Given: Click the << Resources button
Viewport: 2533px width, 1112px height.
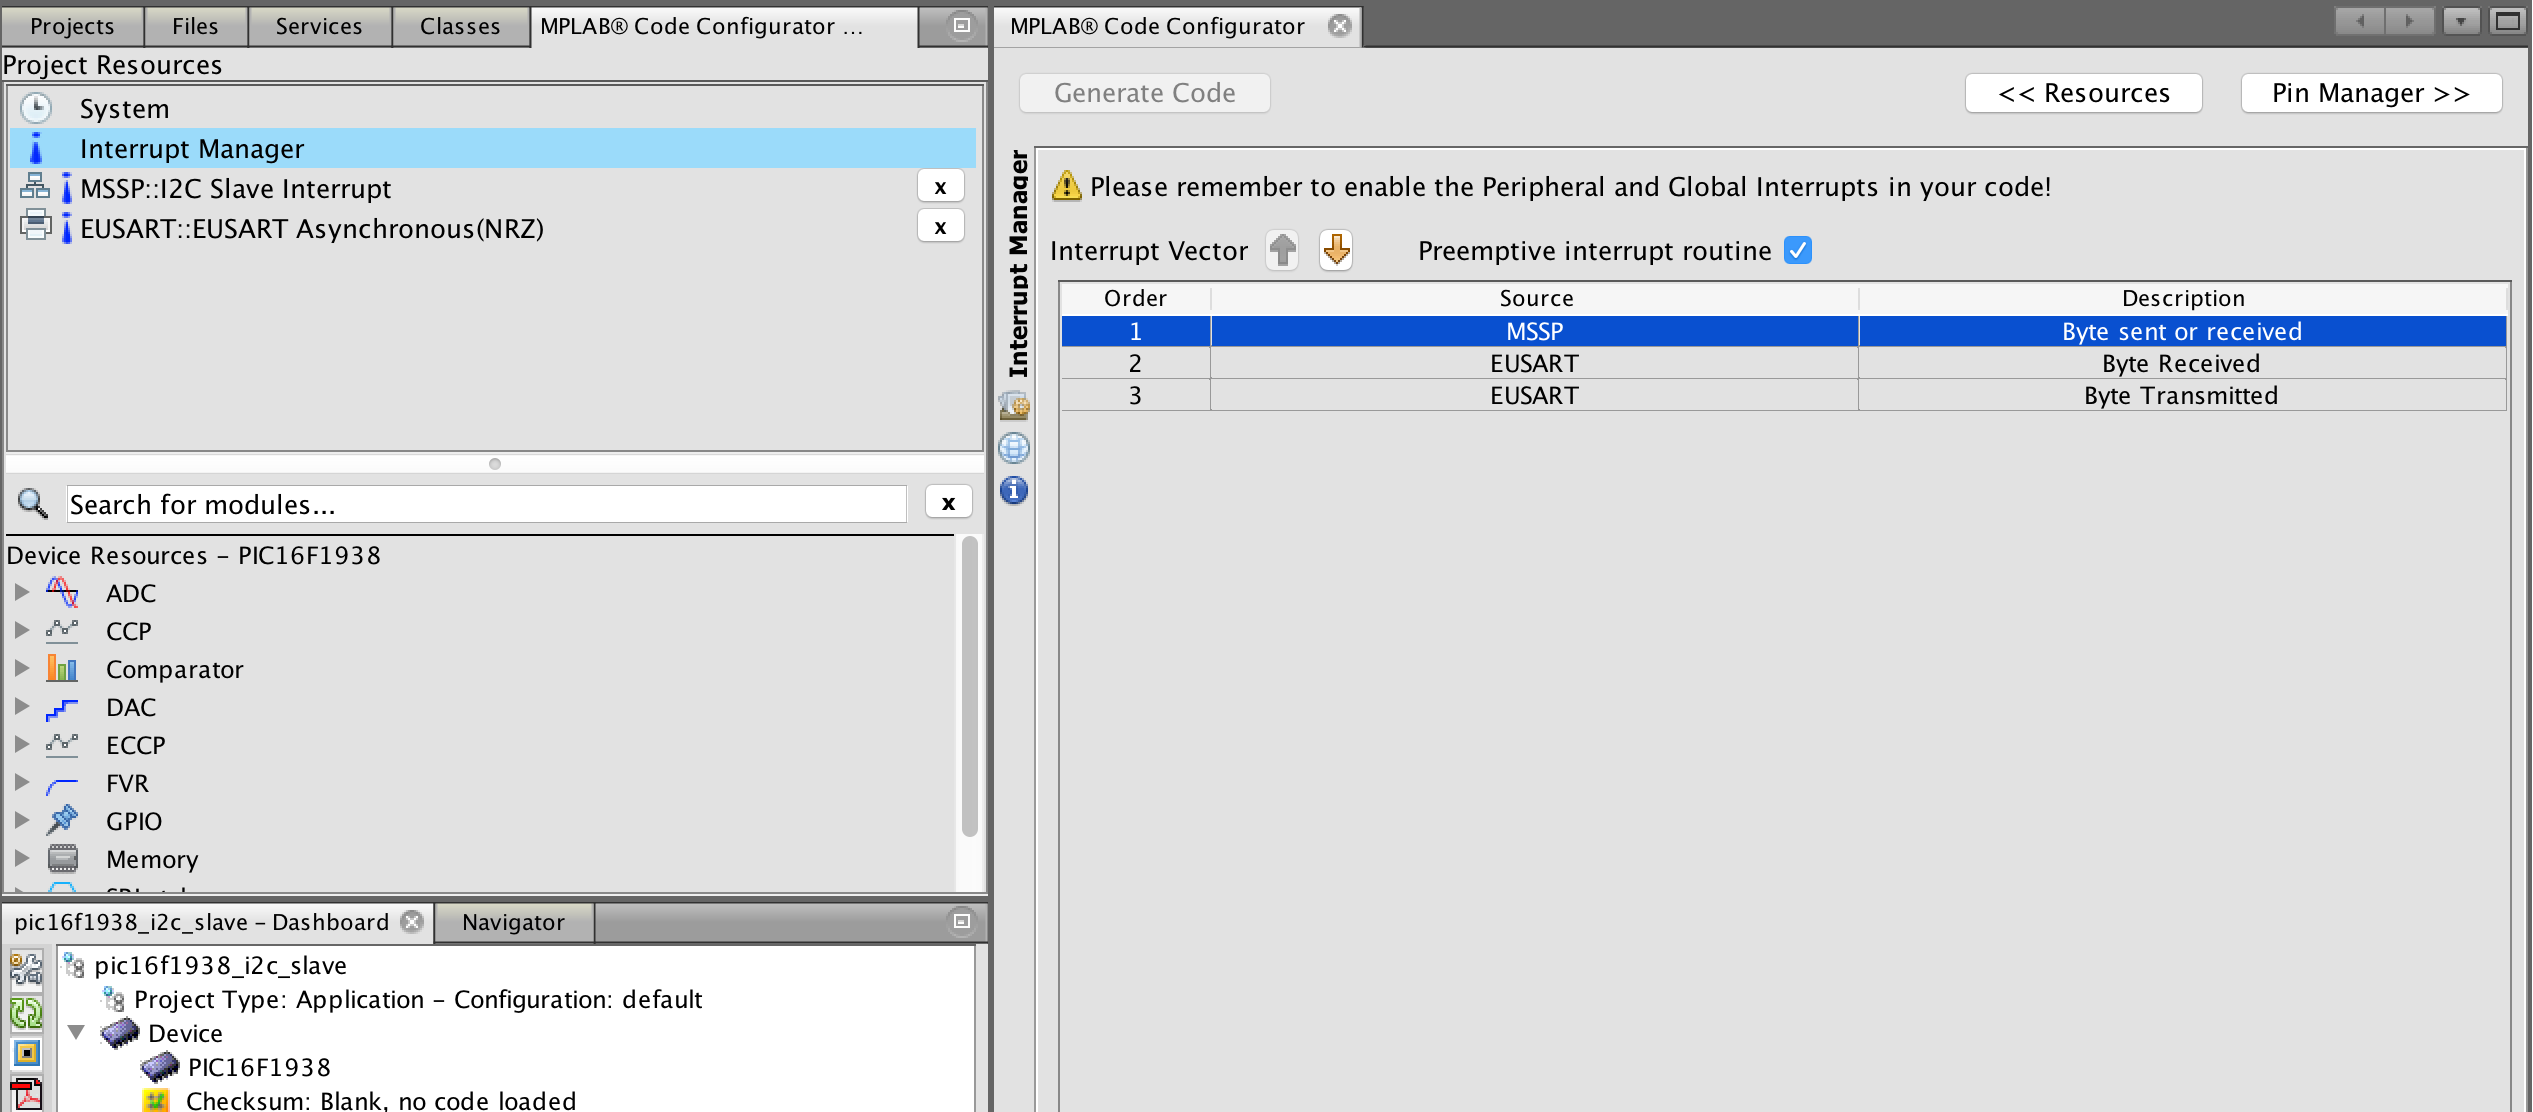Looking at the screenshot, I should coord(2083,93).
